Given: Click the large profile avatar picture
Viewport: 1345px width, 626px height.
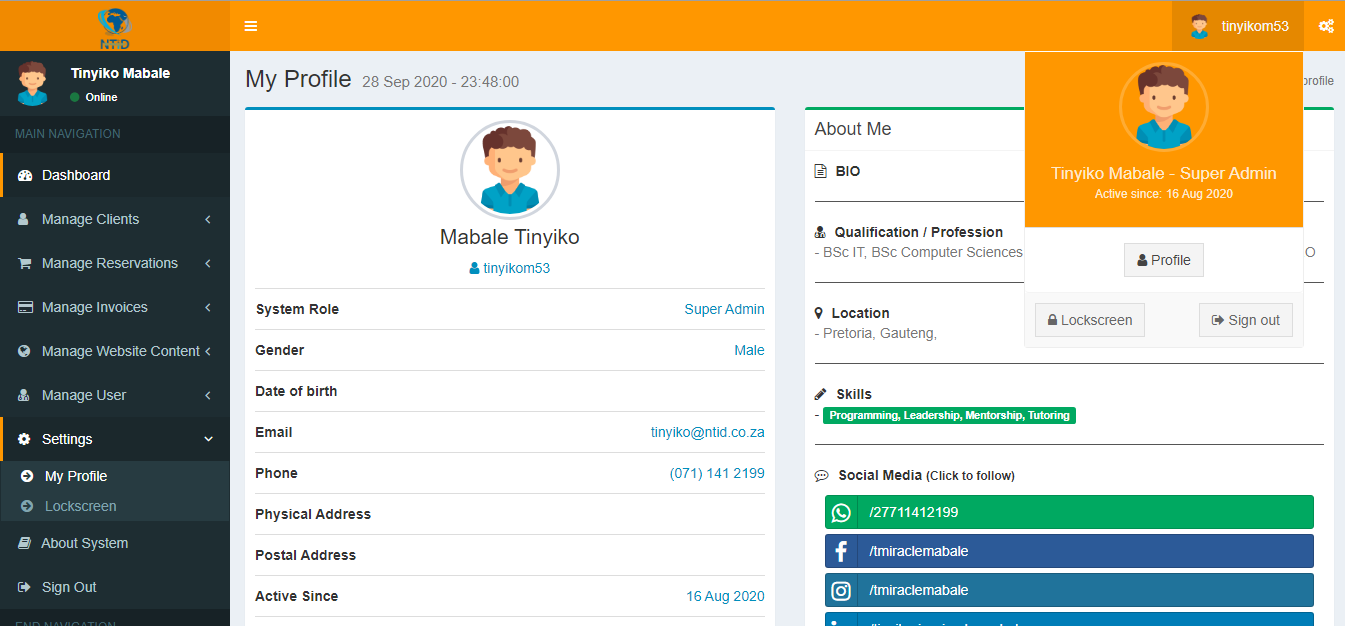Looking at the screenshot, I should tap(509, 170).
